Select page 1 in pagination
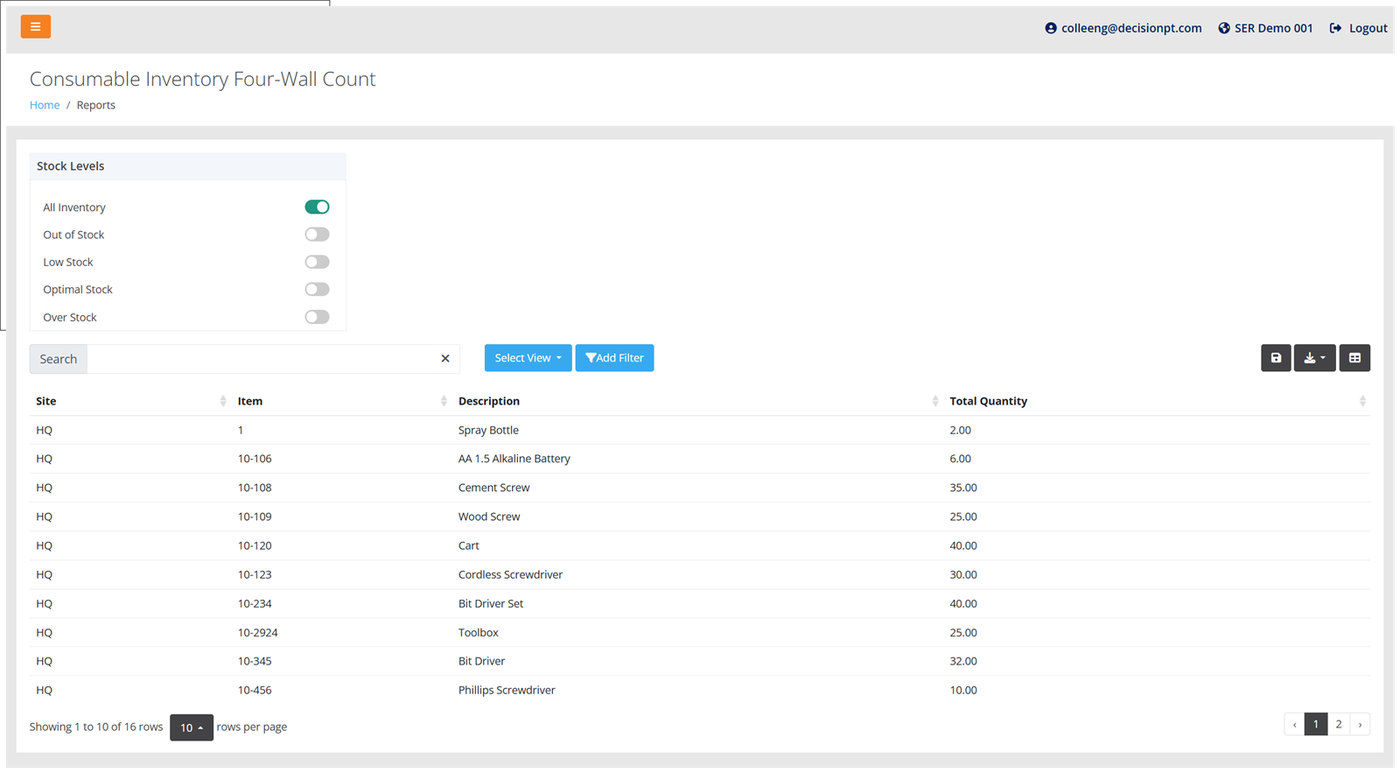The image size is (1400, 773). pos(1316,725)
